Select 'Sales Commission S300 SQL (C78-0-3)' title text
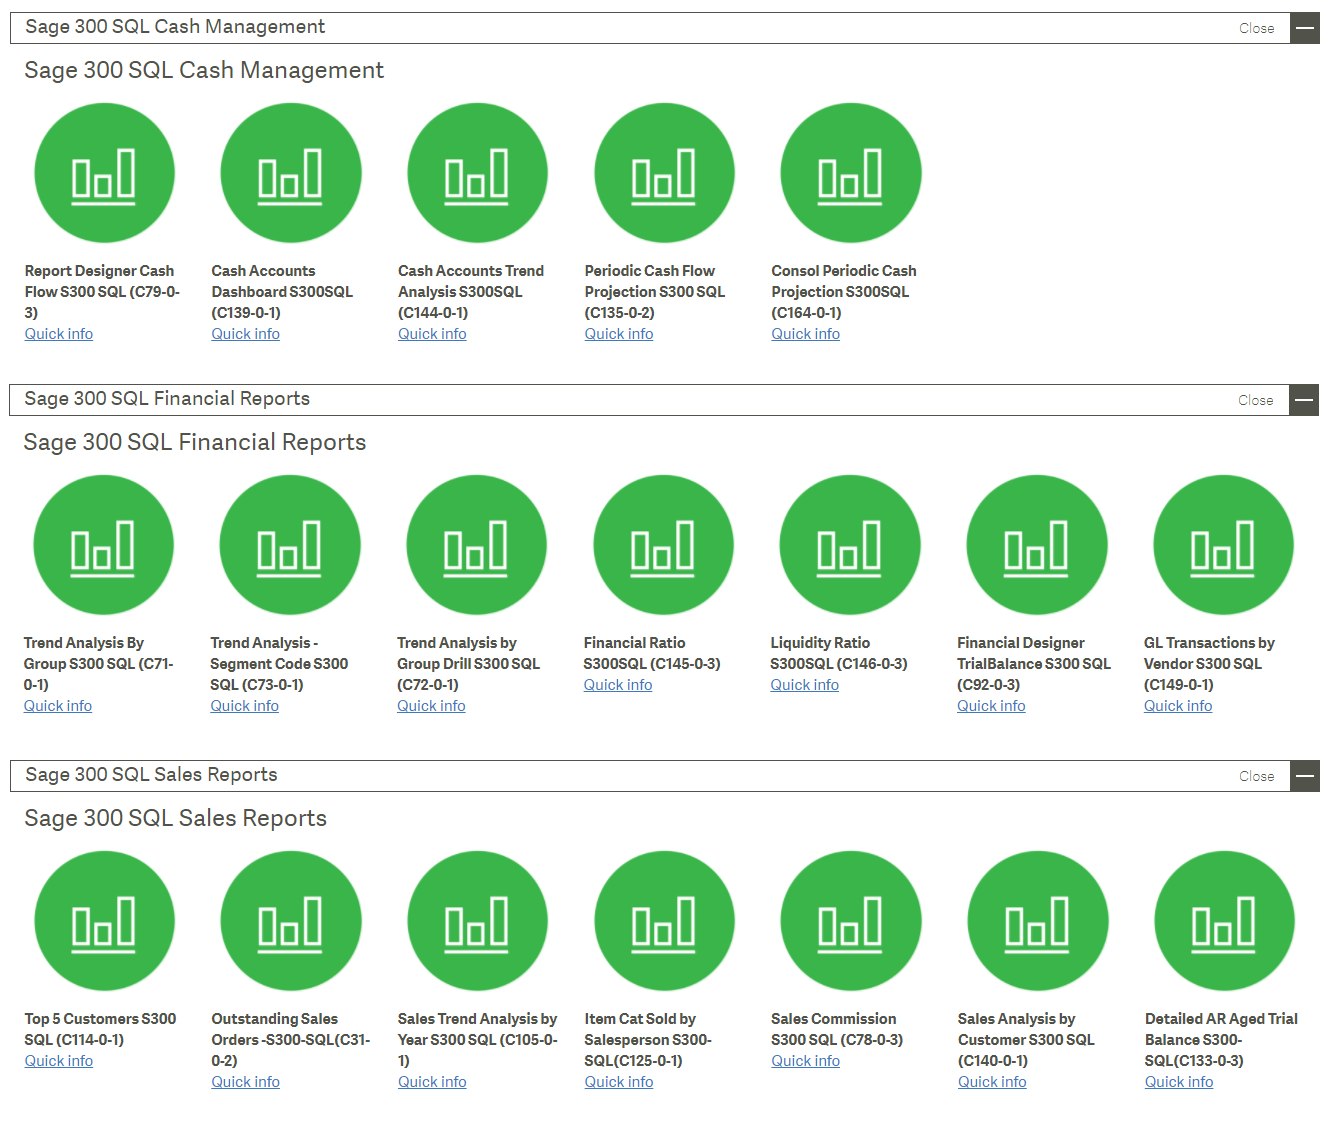Image resolution: width=1330 pixels, height=1130 pixels. tap(837, 1029)
